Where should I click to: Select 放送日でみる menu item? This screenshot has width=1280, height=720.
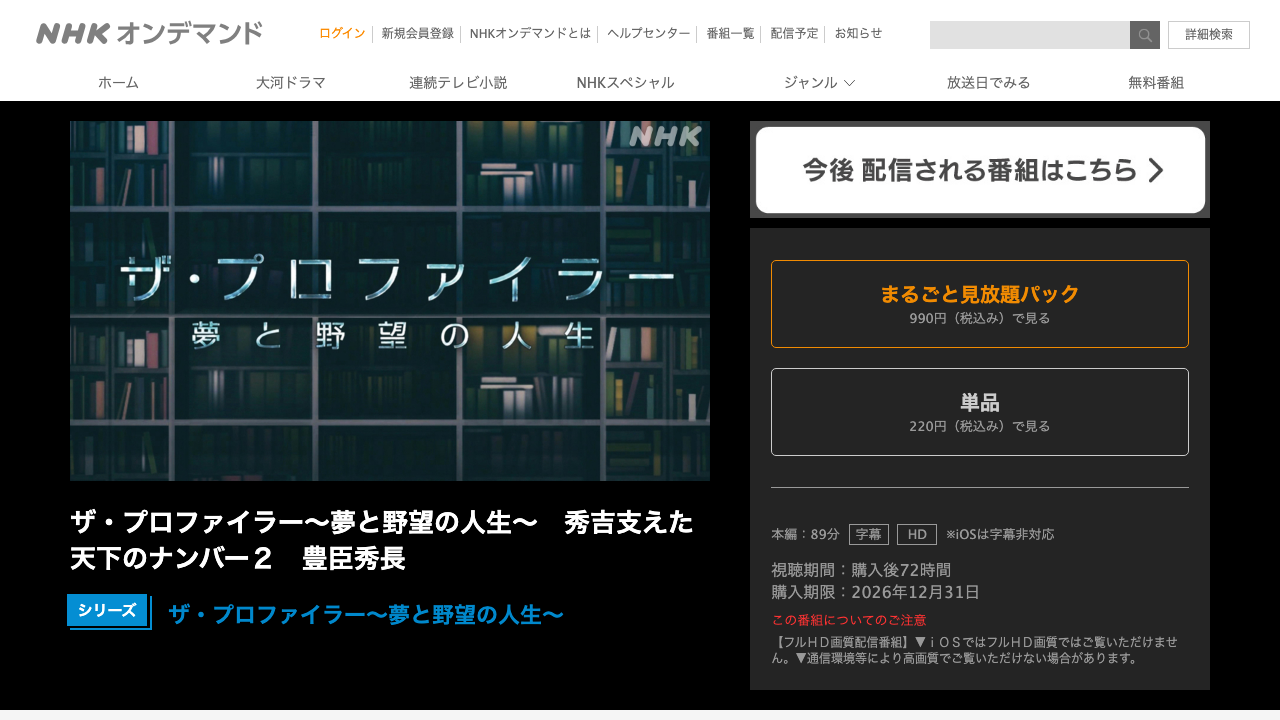[x=988, y=82]
